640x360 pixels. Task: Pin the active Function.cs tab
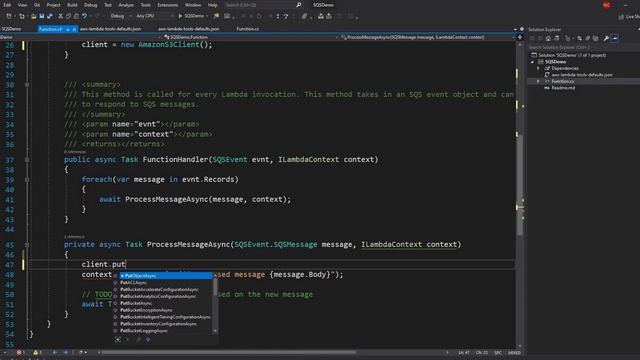coord(68,29)
